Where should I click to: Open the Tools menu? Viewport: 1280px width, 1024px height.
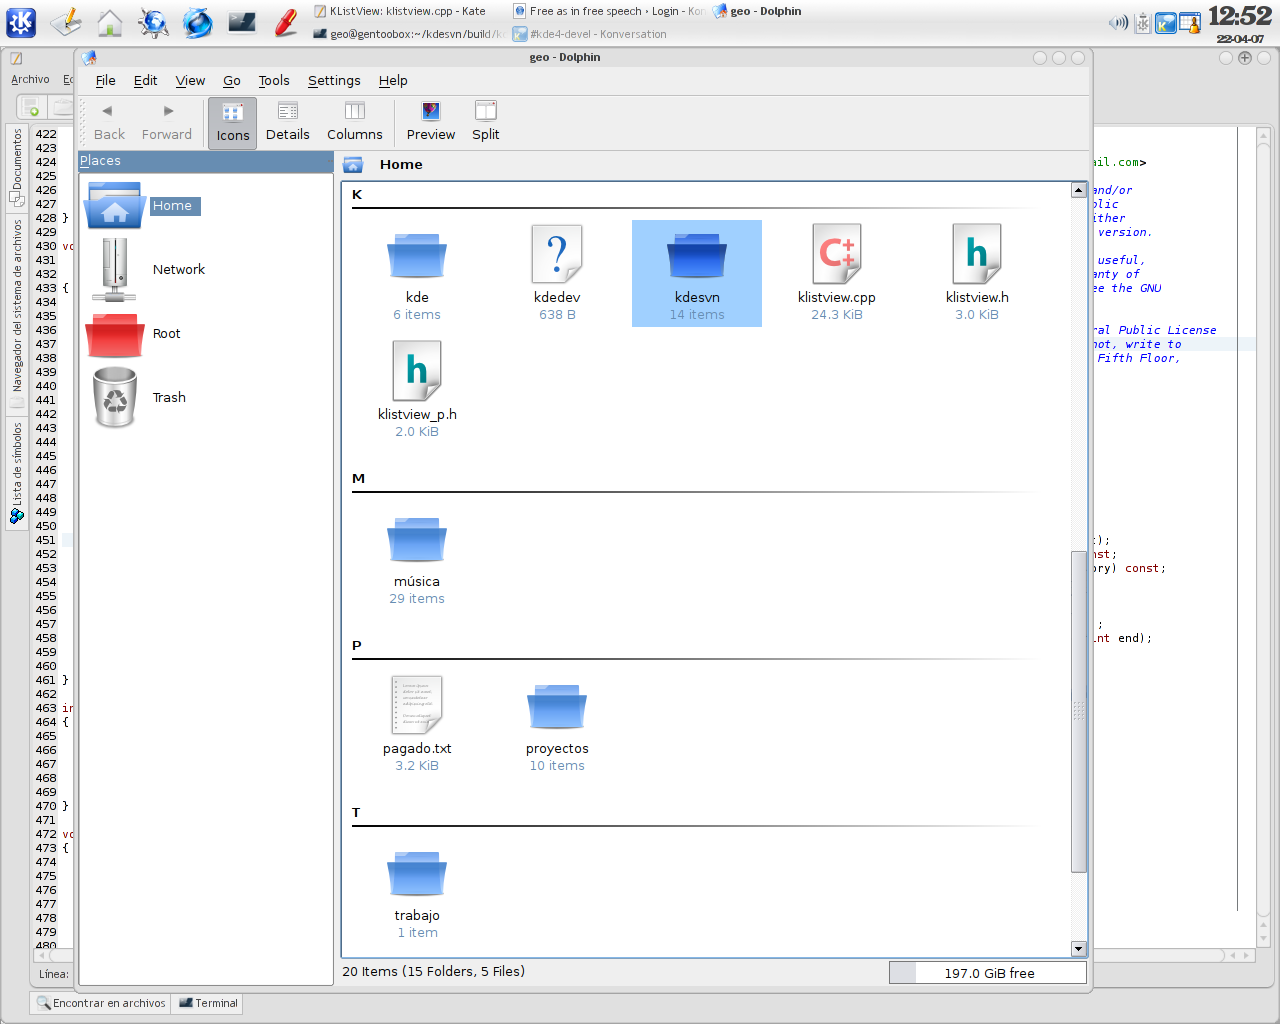pyautogui.click(x=274, y=80)
